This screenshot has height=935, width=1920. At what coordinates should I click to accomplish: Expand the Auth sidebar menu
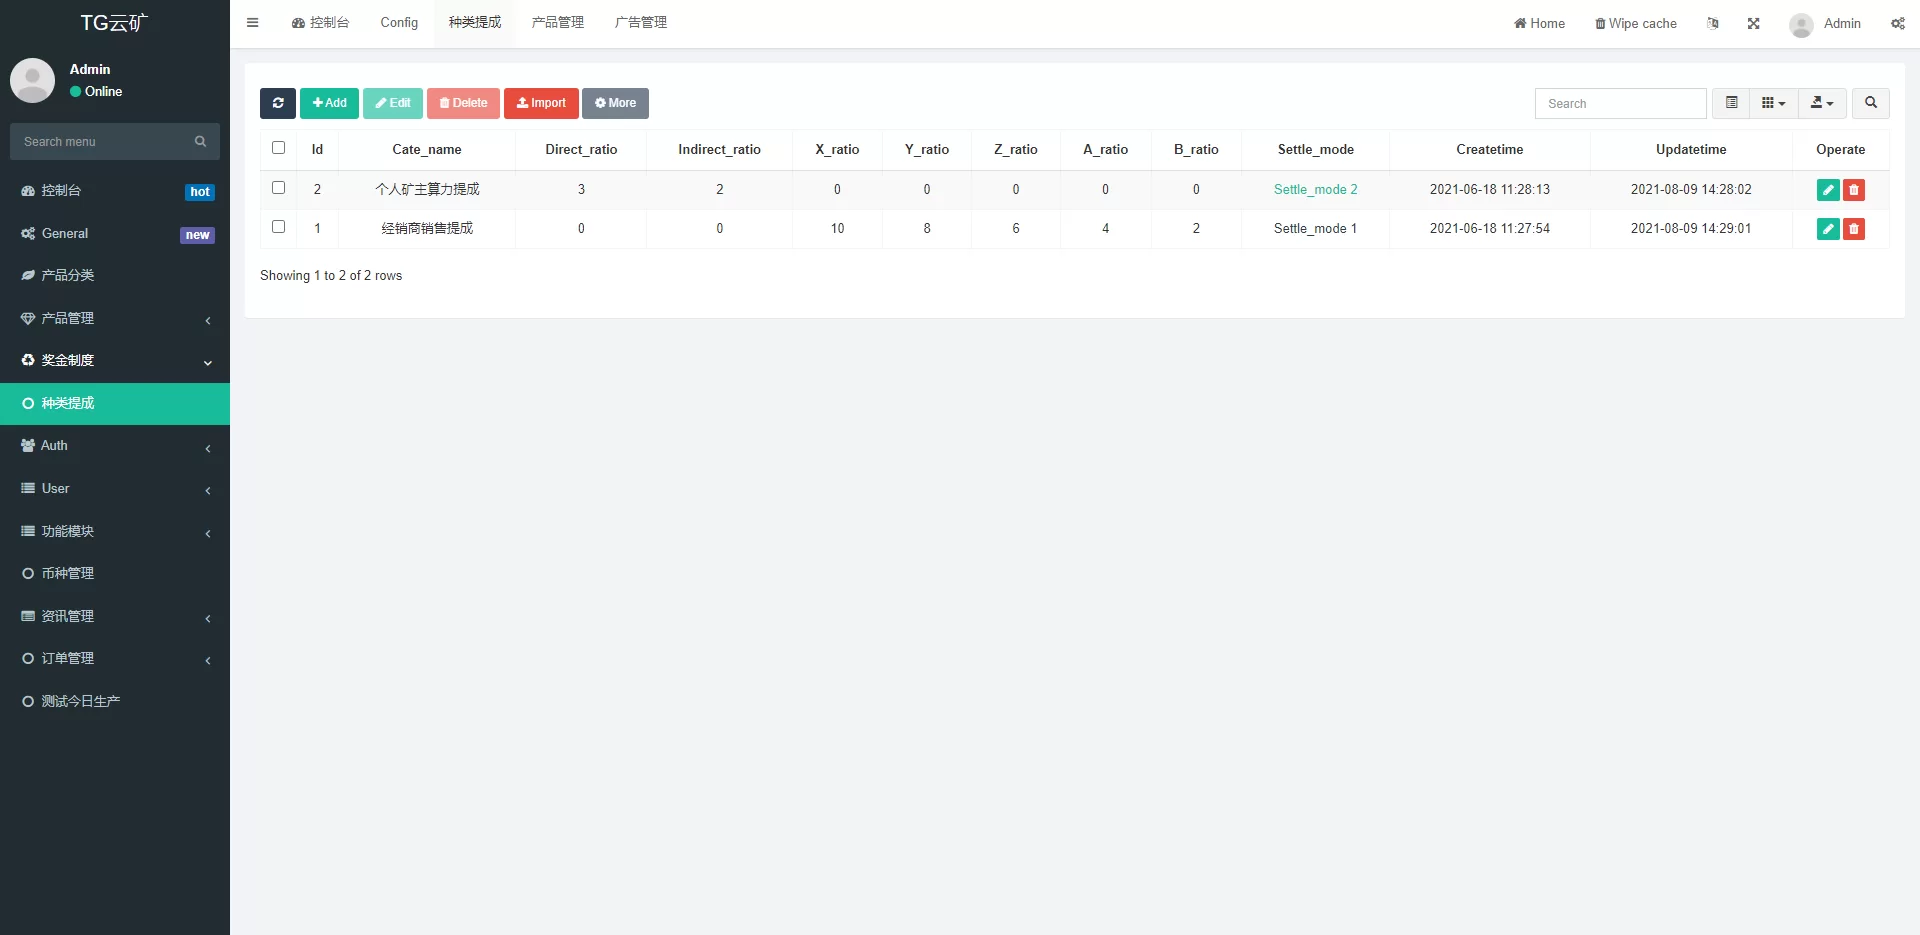pos(115,446)
